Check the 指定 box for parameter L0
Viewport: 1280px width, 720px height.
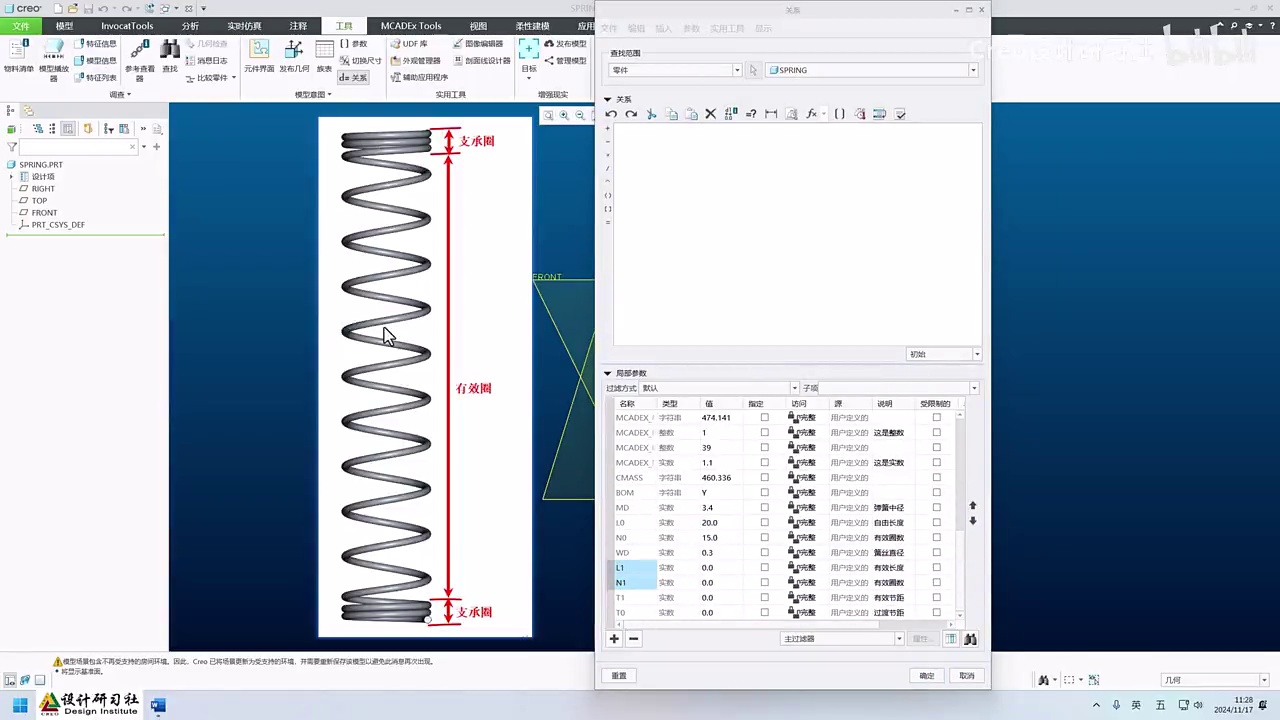(x=765, y=522)
